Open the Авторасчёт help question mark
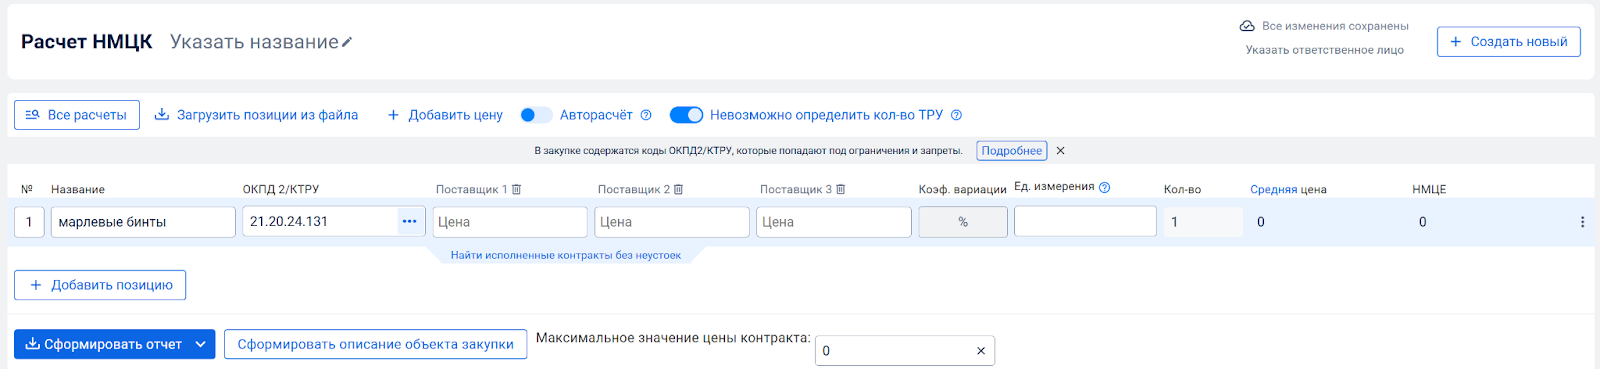The image size is (1600, 369). [646, 115]
